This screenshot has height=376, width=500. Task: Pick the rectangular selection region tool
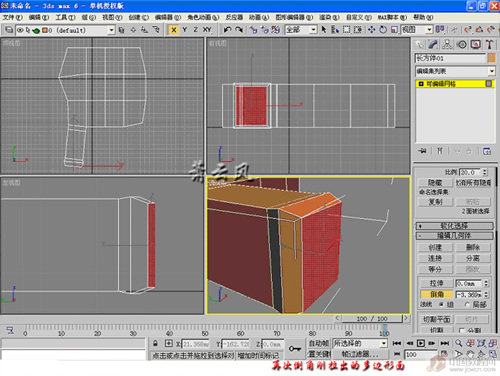click(x=347, y=30)
